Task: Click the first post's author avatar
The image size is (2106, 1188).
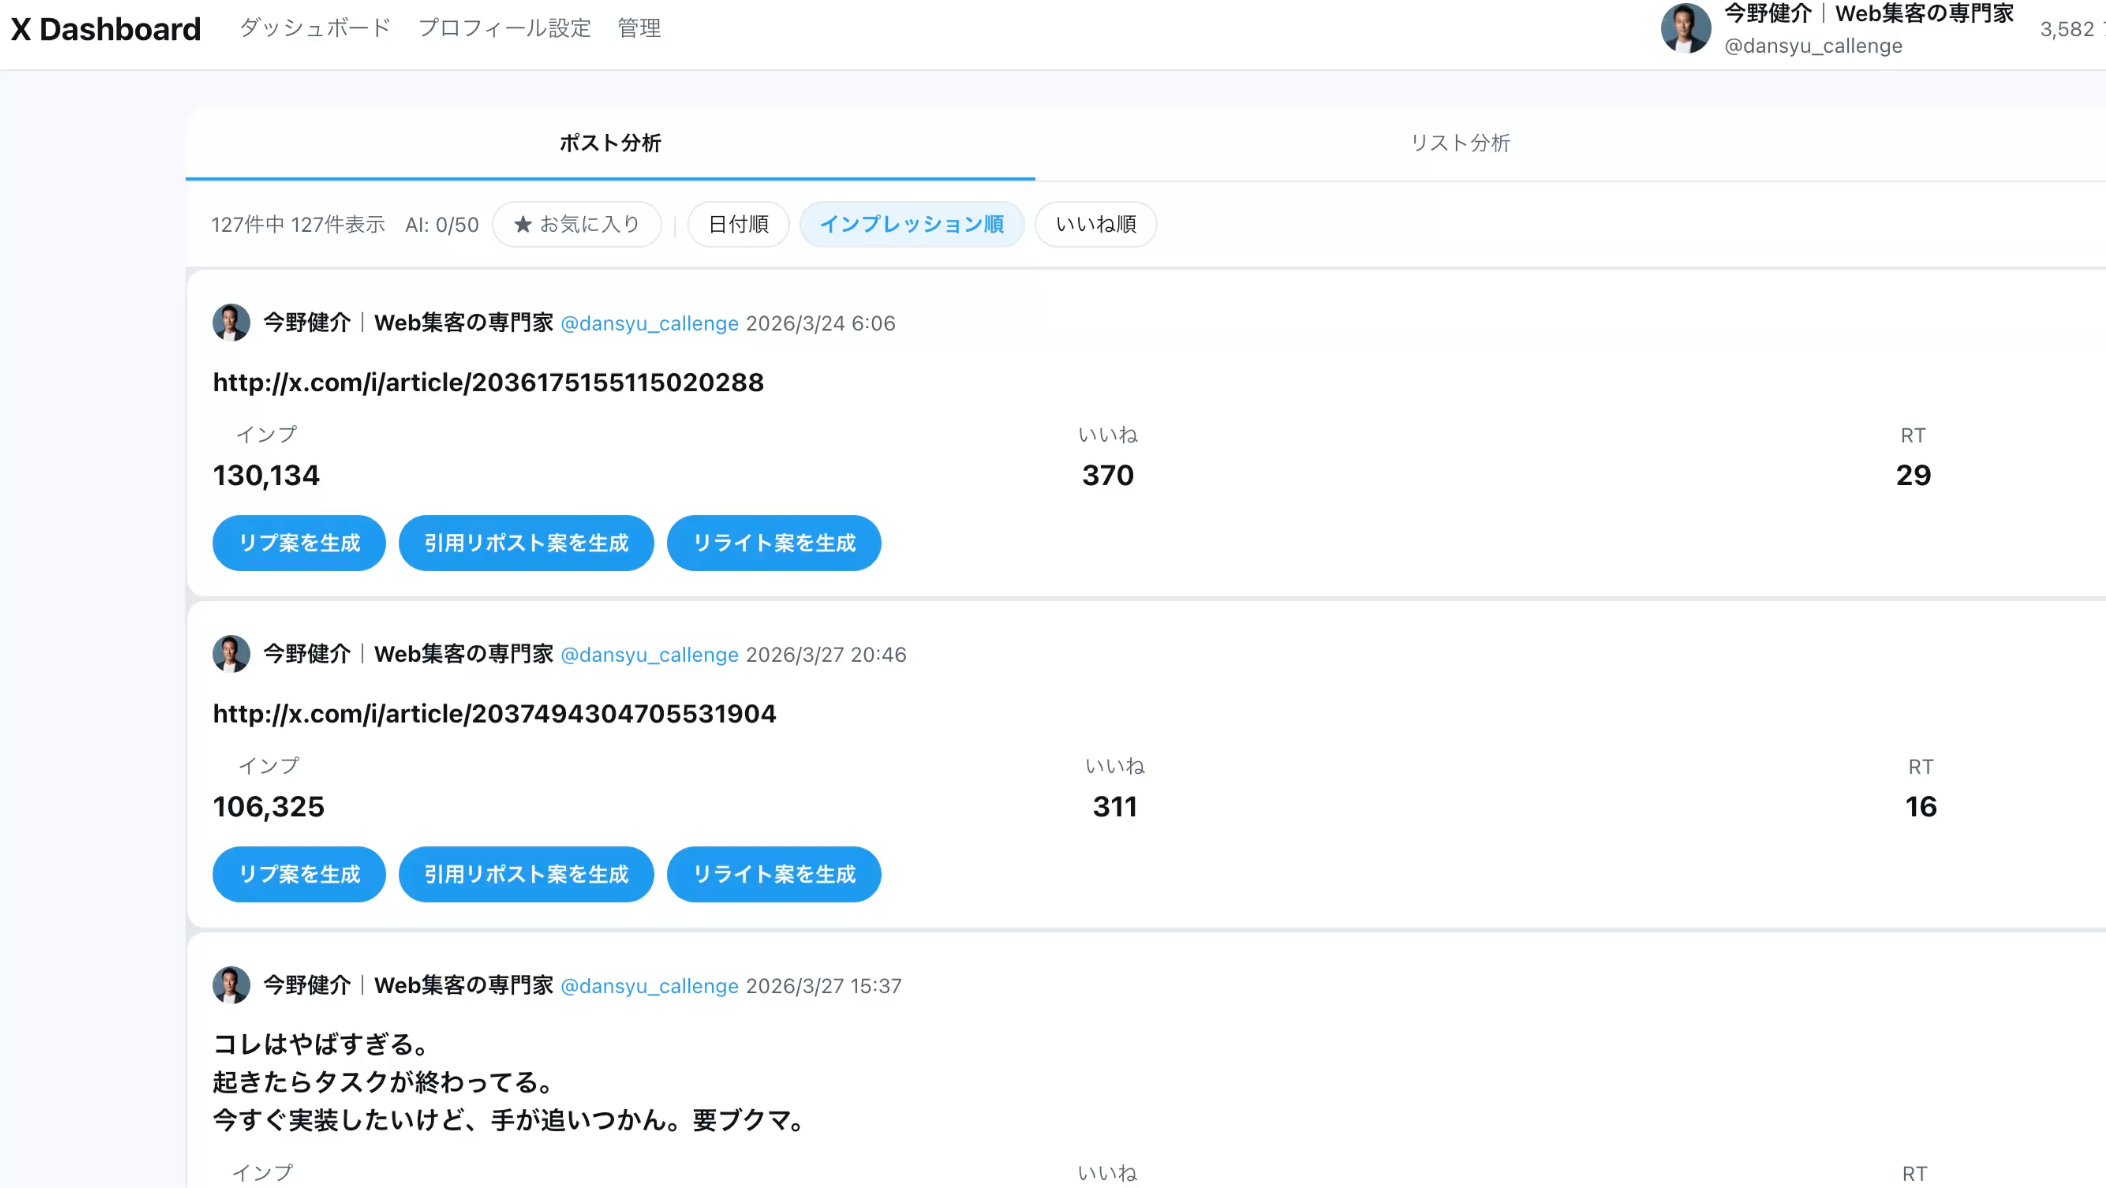Action: 231,322
